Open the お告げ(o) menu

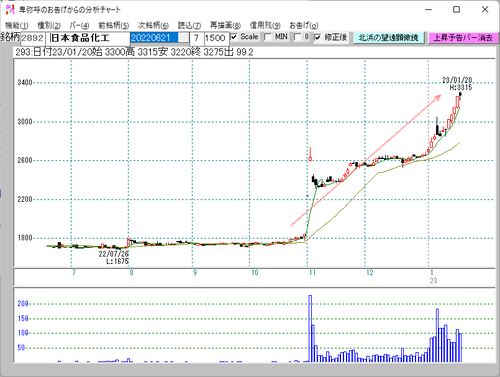point(304,25)
